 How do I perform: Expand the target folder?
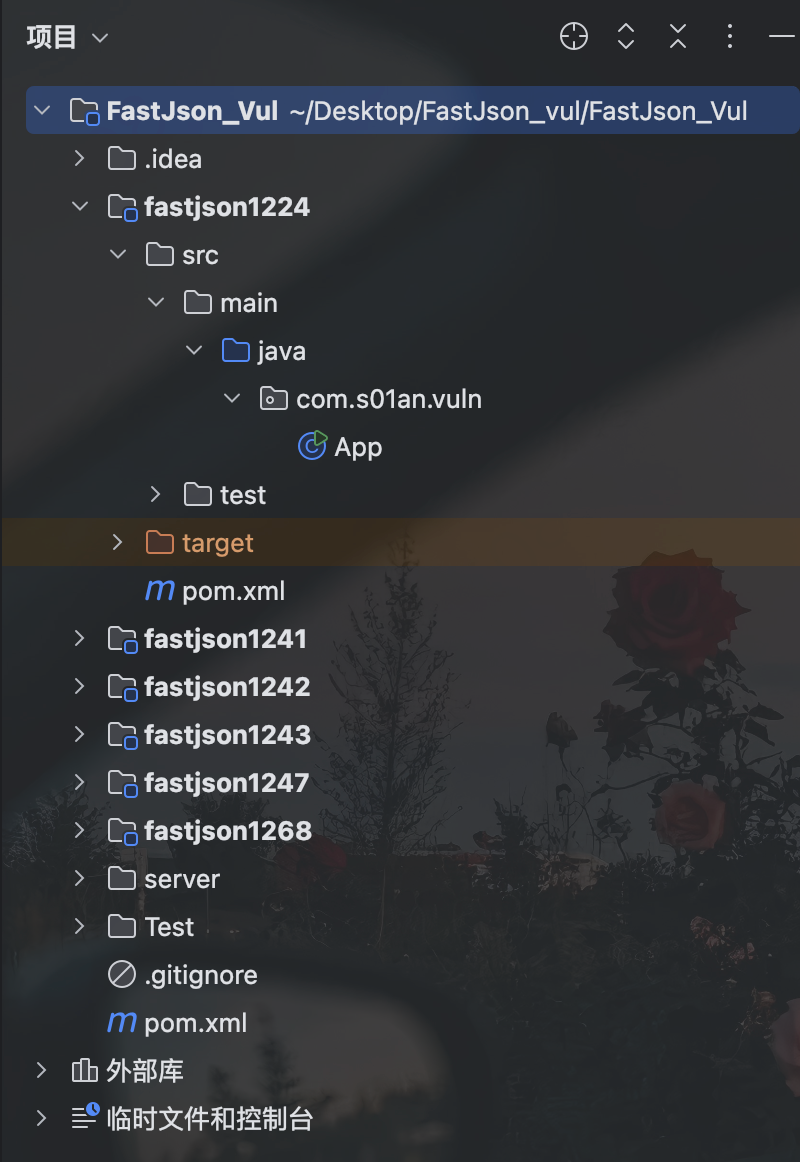117,542
